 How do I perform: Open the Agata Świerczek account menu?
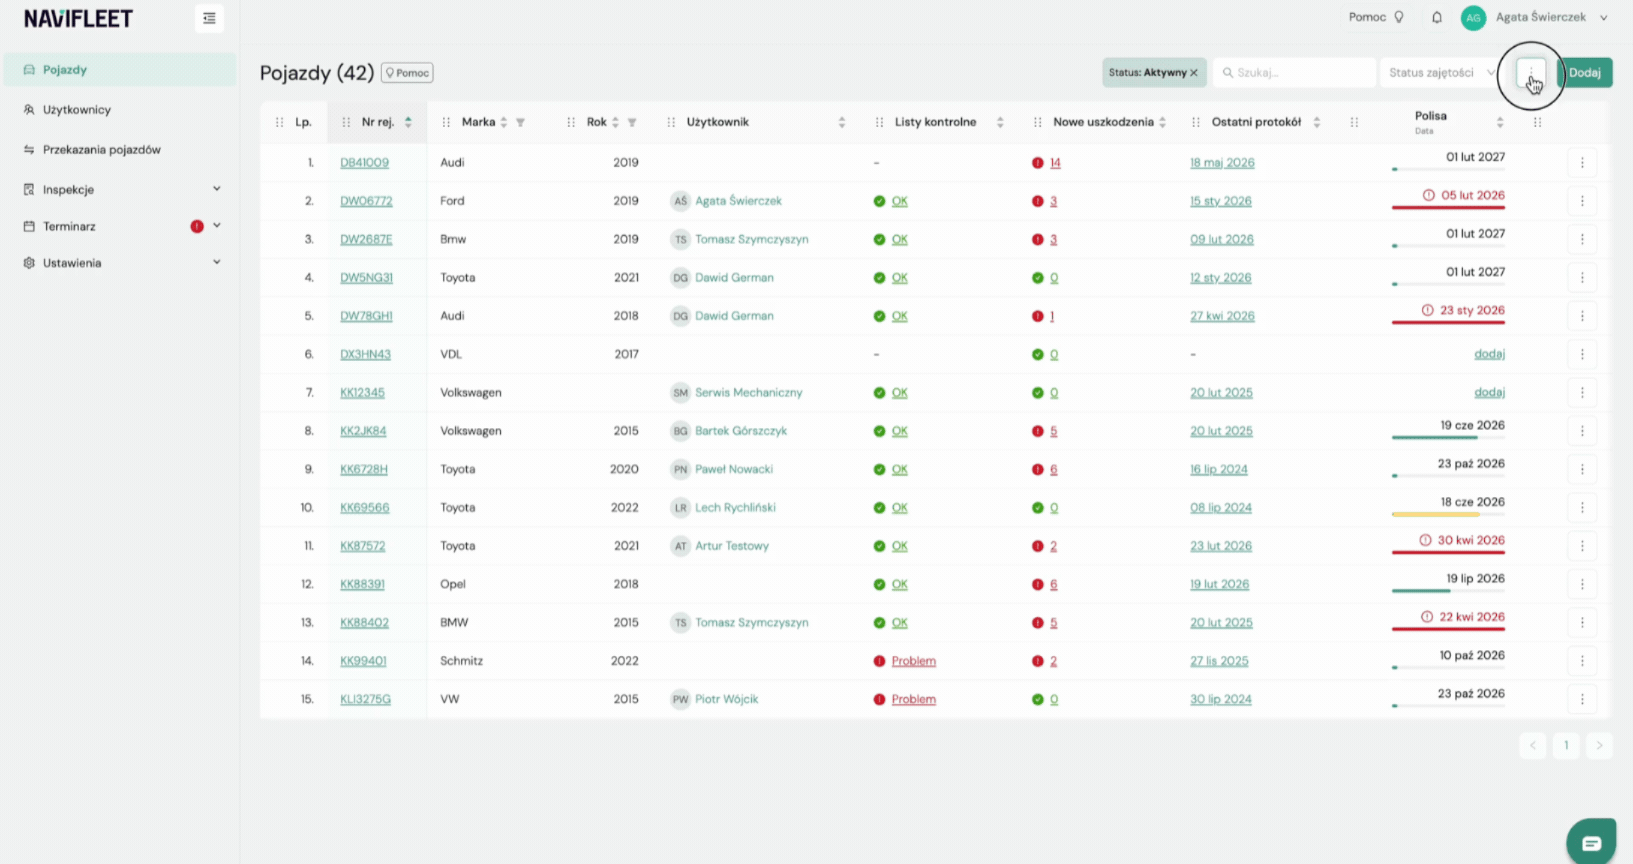click(1541, 17)
